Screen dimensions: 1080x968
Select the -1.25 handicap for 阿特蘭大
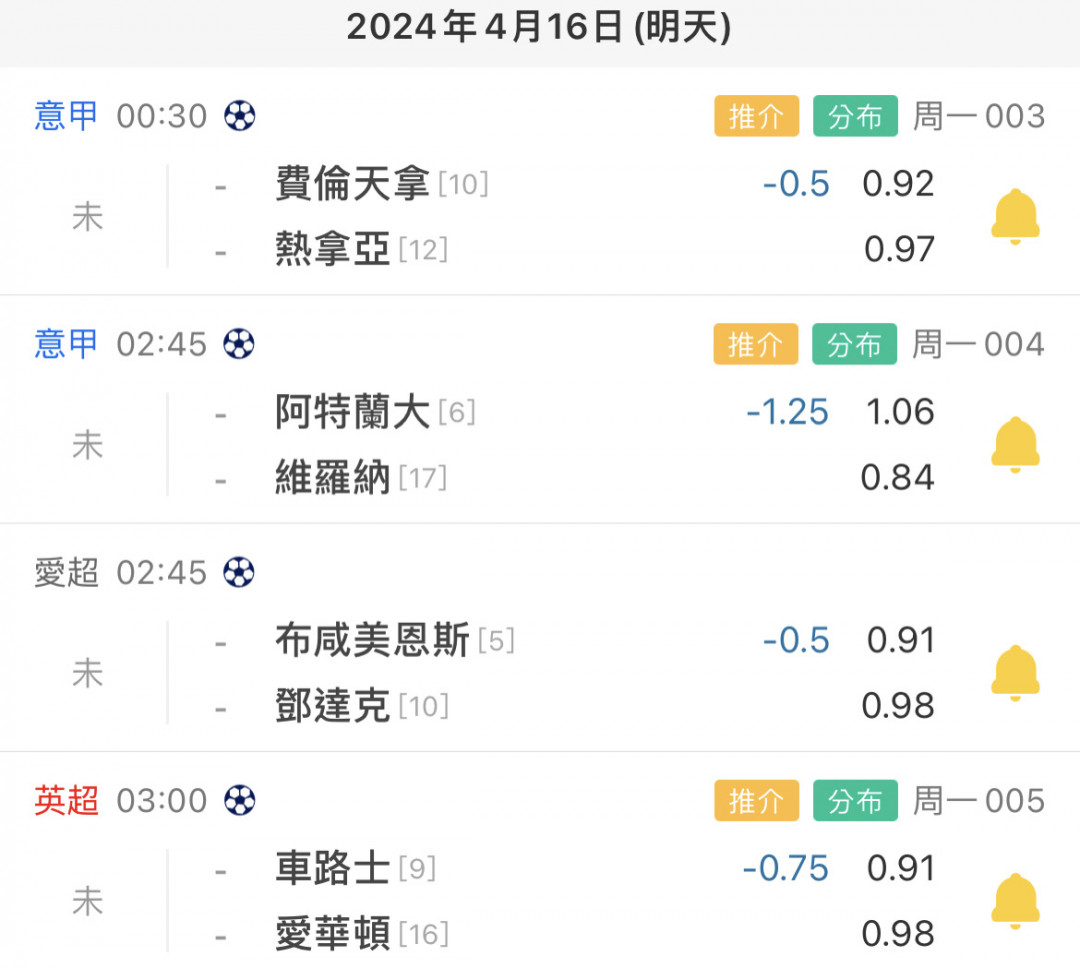[x=787, y=412]
